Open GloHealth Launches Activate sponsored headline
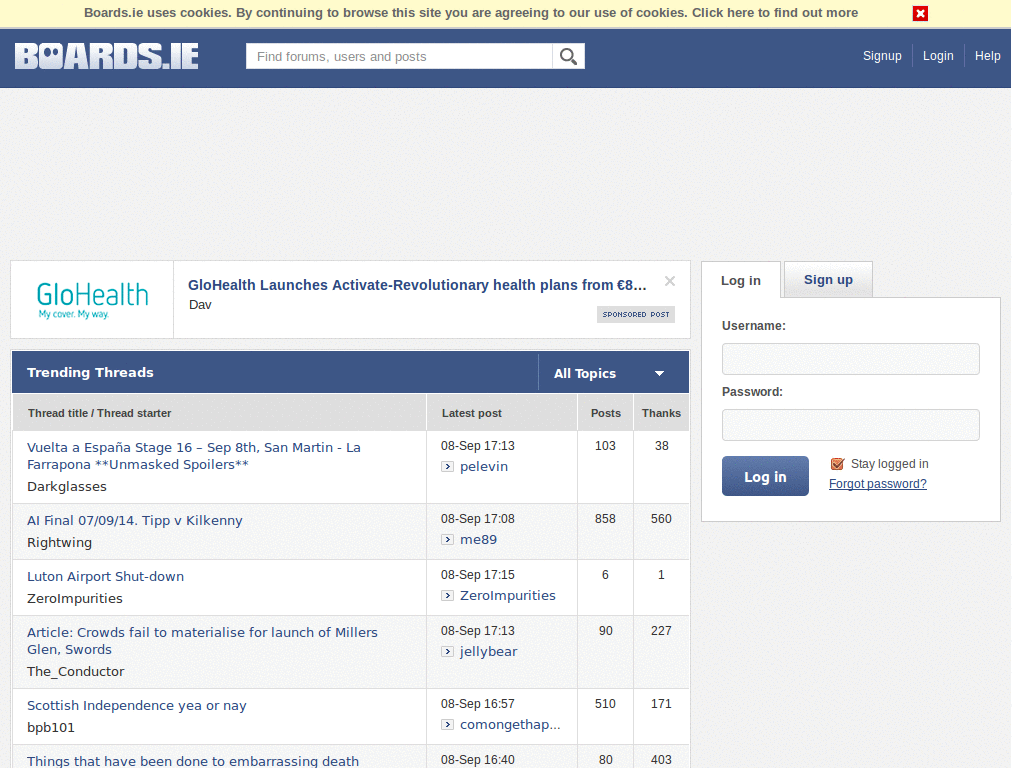The image size is (1024, 768). point(417,285)
